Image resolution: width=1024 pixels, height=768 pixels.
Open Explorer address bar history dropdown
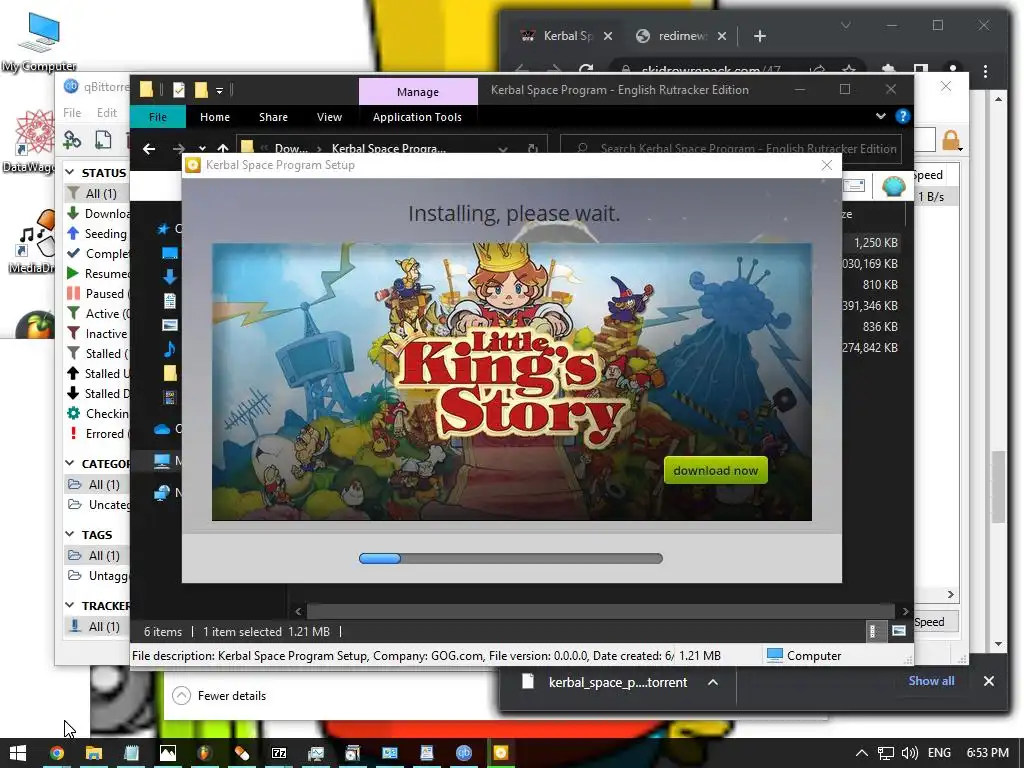[503, 149]
